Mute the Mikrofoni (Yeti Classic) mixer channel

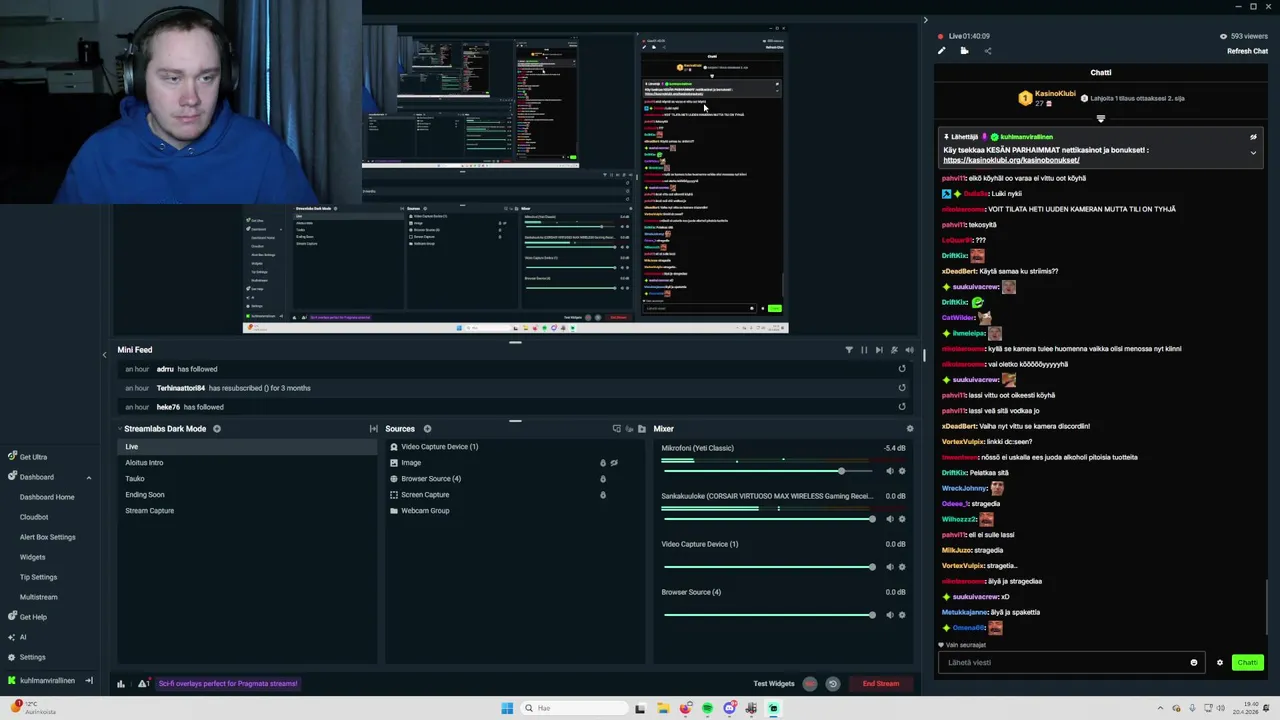889,471
